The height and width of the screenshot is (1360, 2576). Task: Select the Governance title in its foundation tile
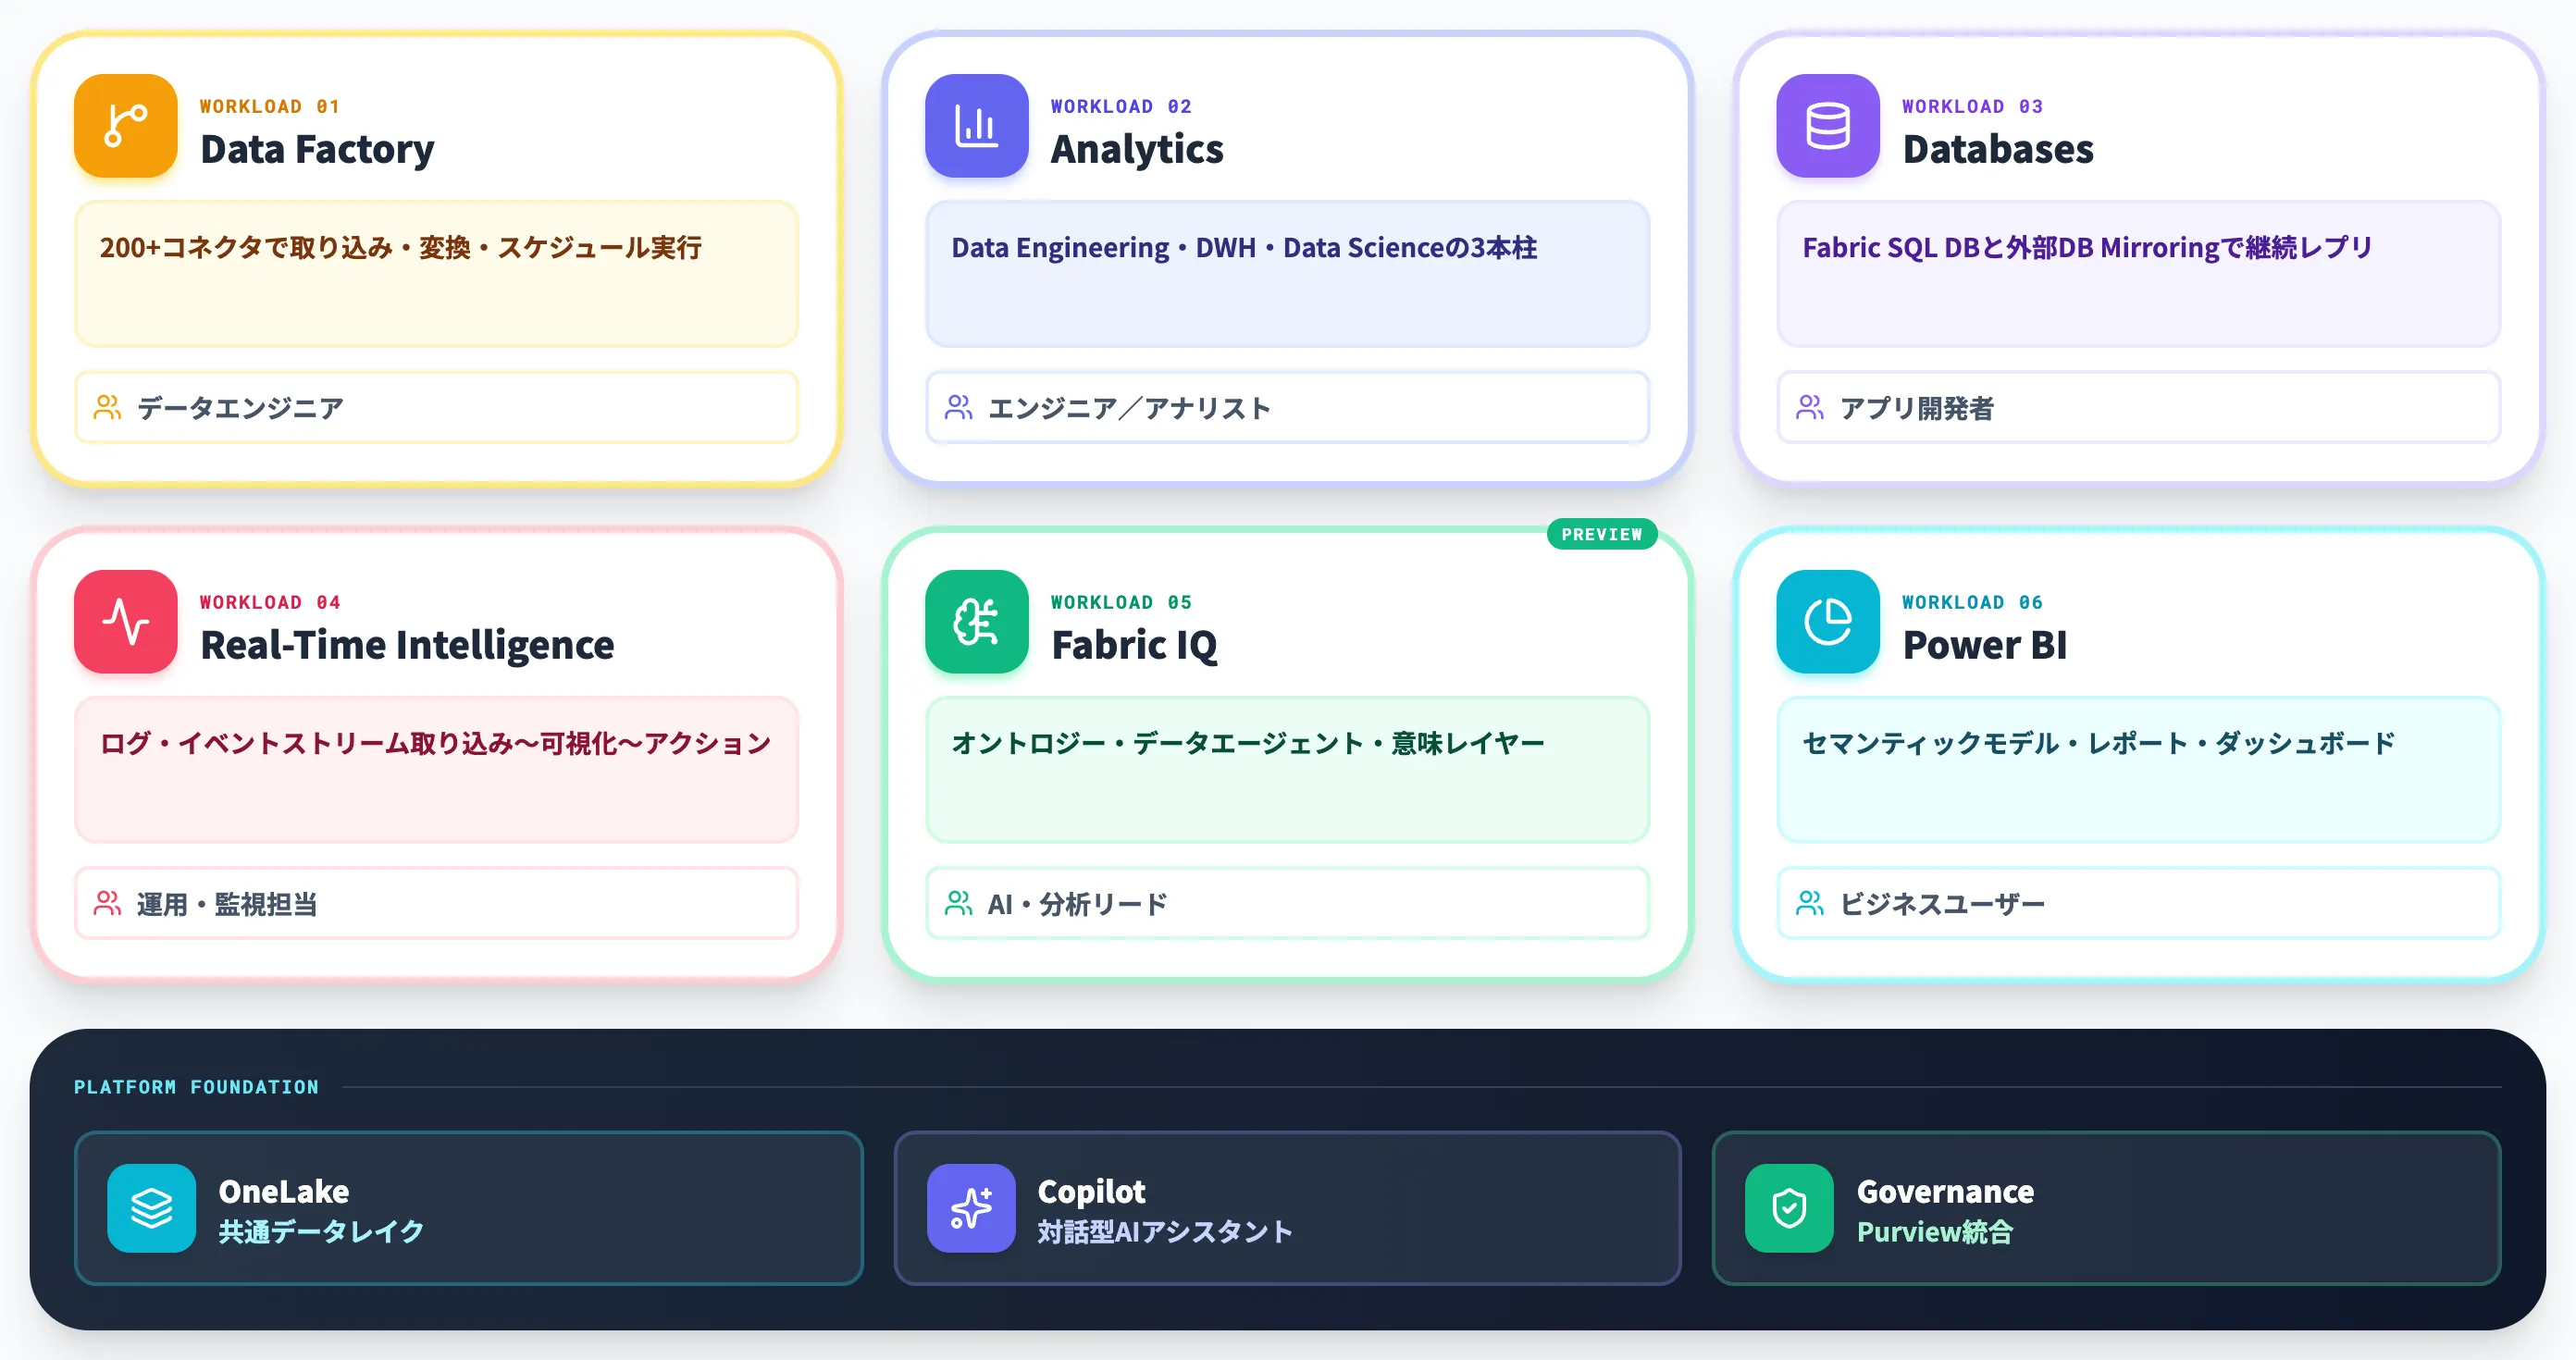tap(1945, 1191)
